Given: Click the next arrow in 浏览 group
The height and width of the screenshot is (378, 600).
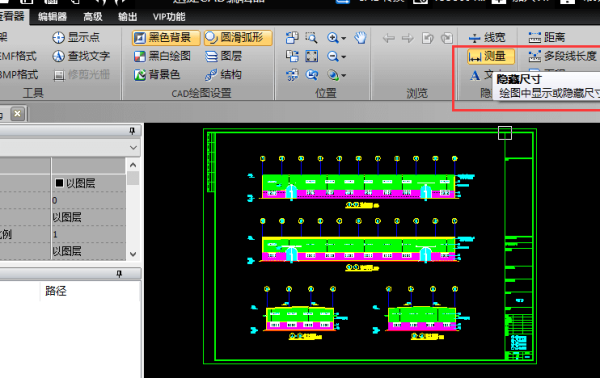Looking at the screenshot, I should pyautogui.click(x=408, y=38).
